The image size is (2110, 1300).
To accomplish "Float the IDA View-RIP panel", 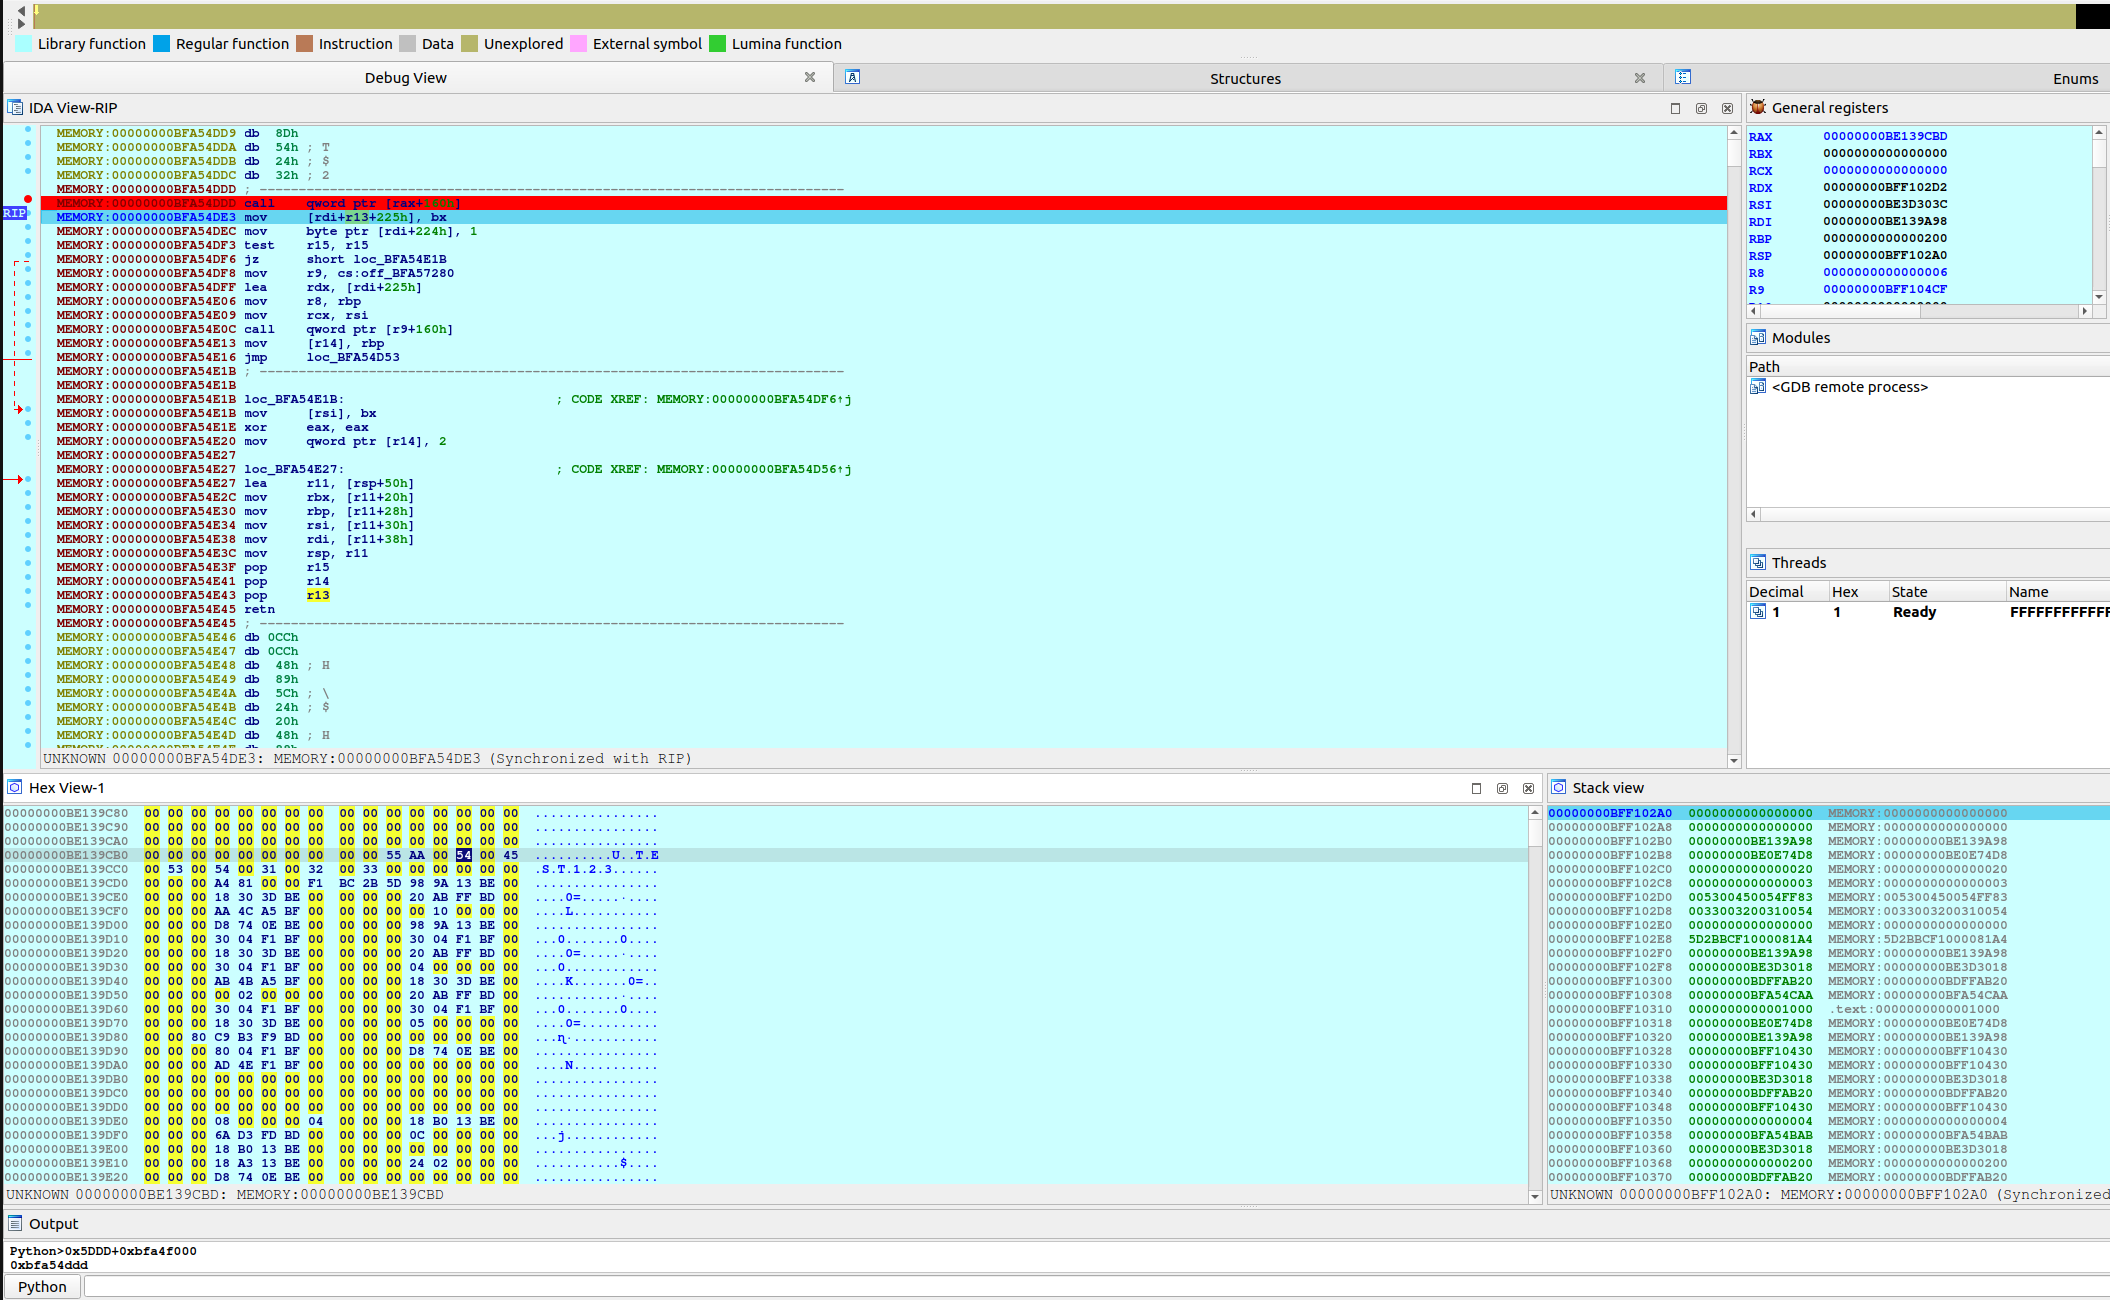I will [1701, 108].
